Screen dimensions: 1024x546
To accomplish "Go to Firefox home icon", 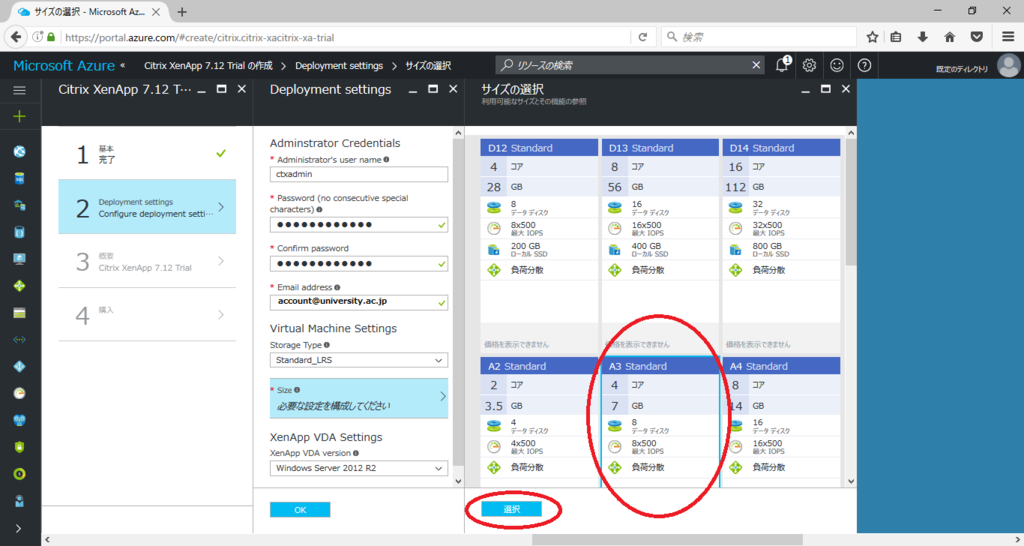I will [x=950, y=37].
